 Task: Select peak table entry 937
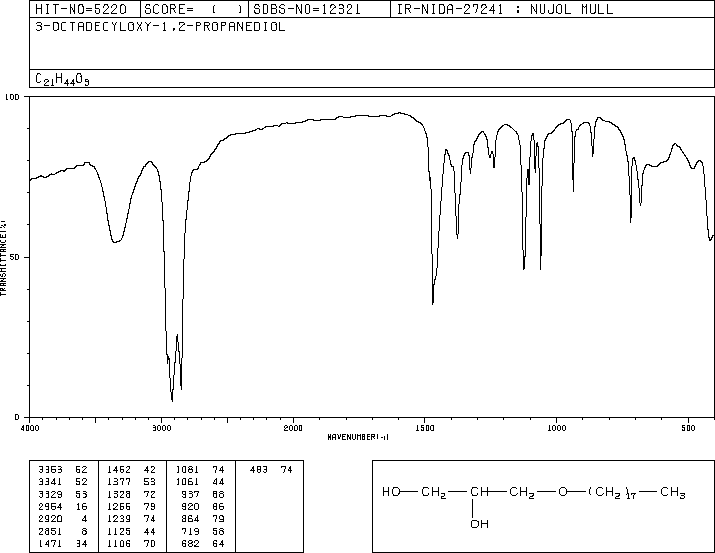[x=203, y=495]
